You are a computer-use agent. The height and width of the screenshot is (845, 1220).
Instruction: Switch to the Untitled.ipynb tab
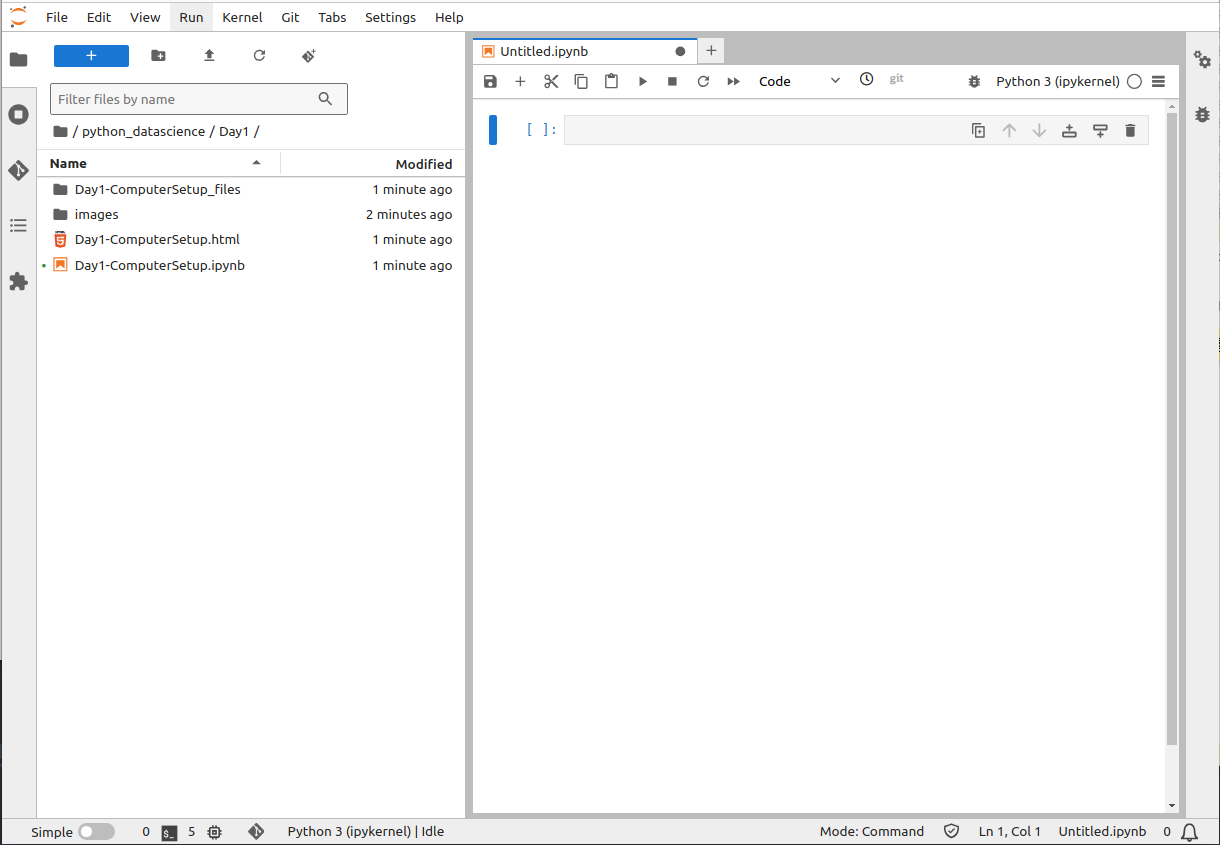click(544, 51)
